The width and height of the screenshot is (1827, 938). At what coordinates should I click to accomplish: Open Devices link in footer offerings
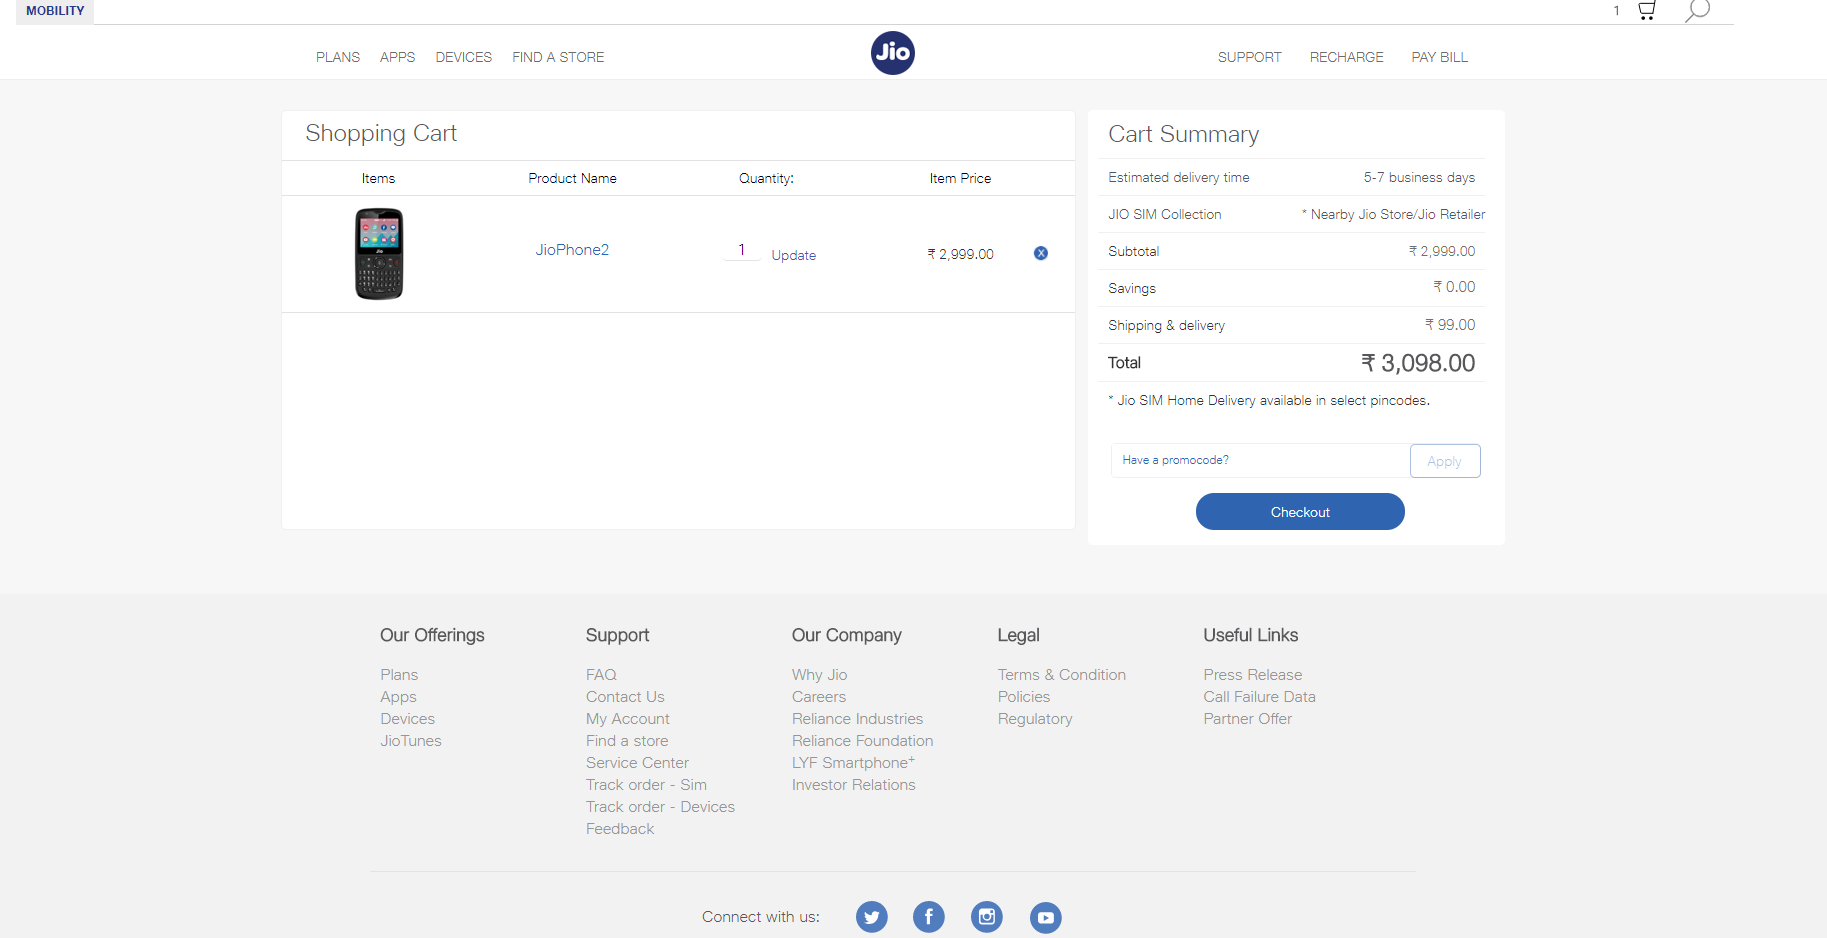[x=407, y=719]
